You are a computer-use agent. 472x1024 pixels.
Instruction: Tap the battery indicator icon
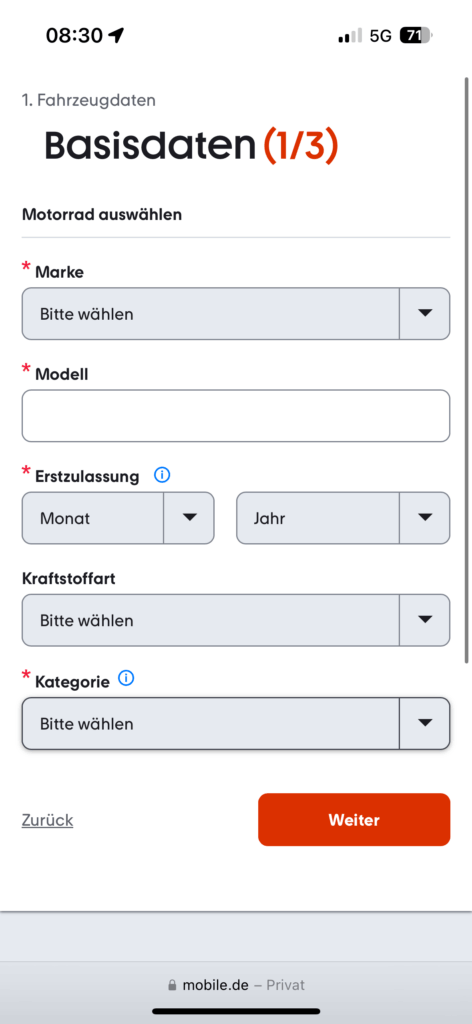coord(417,36)
